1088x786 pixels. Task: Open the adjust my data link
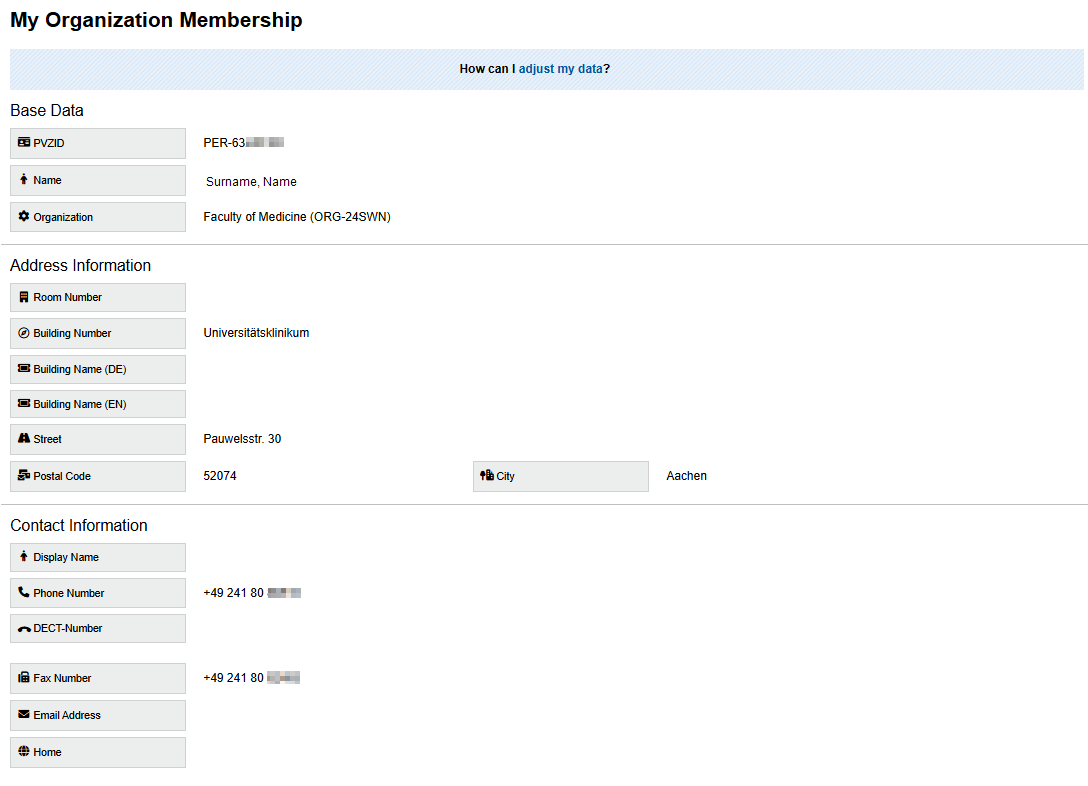pos(562,69)
